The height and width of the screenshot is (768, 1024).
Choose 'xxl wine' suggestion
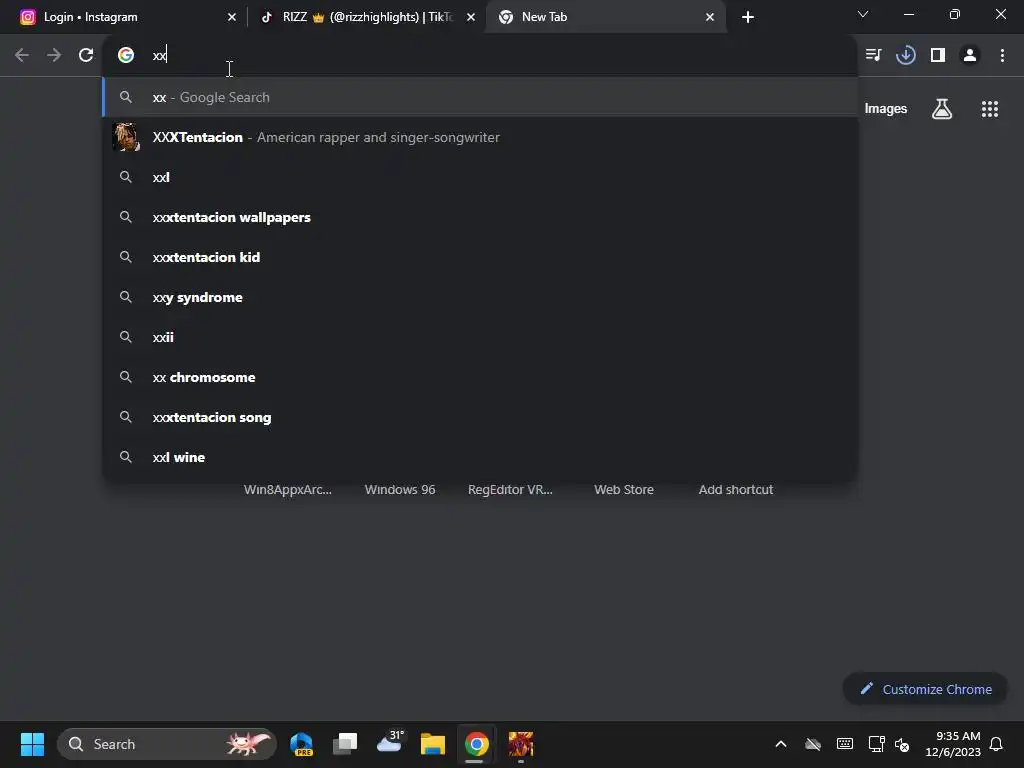click(x=480, y=457)
